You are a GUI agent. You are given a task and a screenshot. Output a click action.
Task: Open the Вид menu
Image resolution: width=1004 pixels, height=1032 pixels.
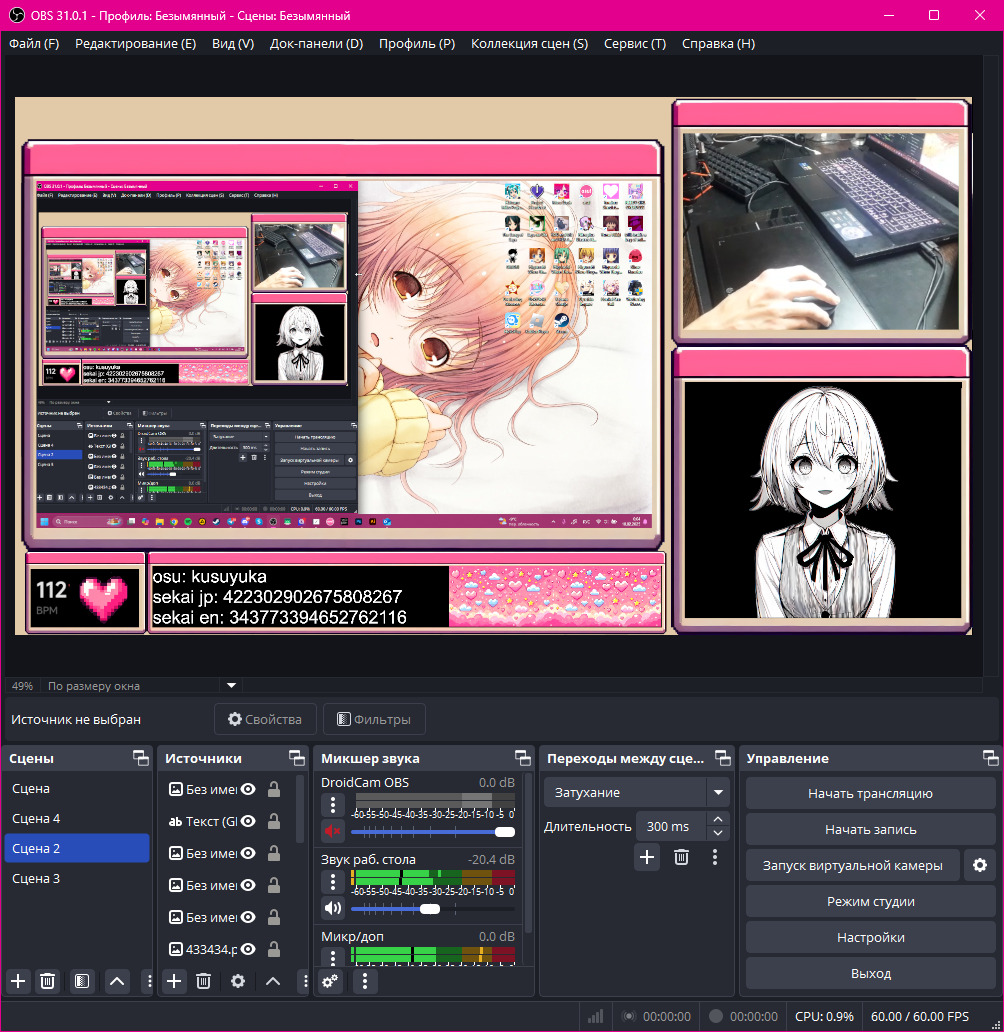tap(233, 43)
